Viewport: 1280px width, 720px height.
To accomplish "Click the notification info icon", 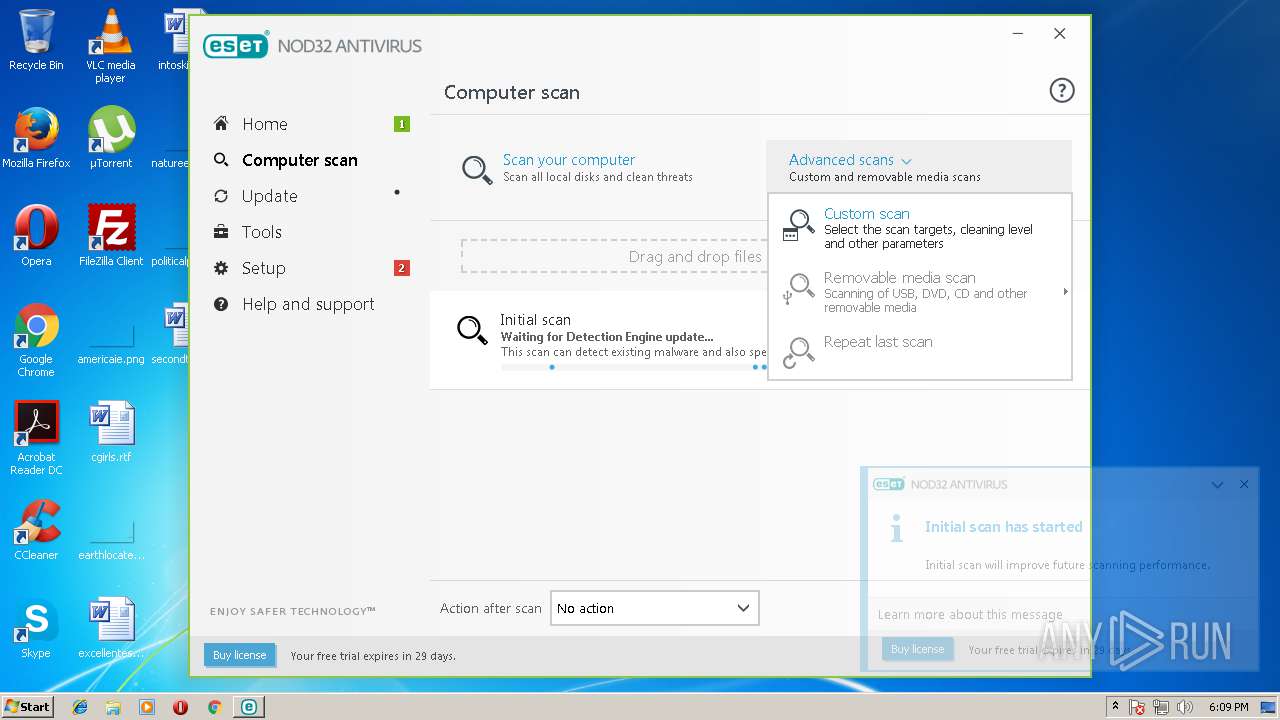I will (897, 529).
